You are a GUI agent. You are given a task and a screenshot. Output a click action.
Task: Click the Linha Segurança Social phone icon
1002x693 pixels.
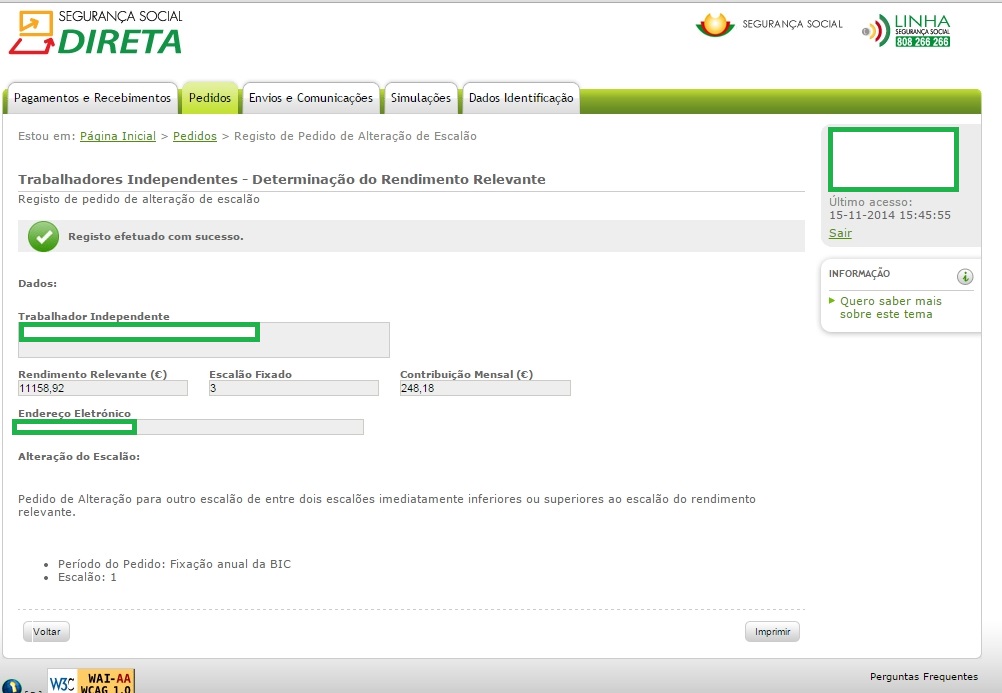(x=875, y=31)
